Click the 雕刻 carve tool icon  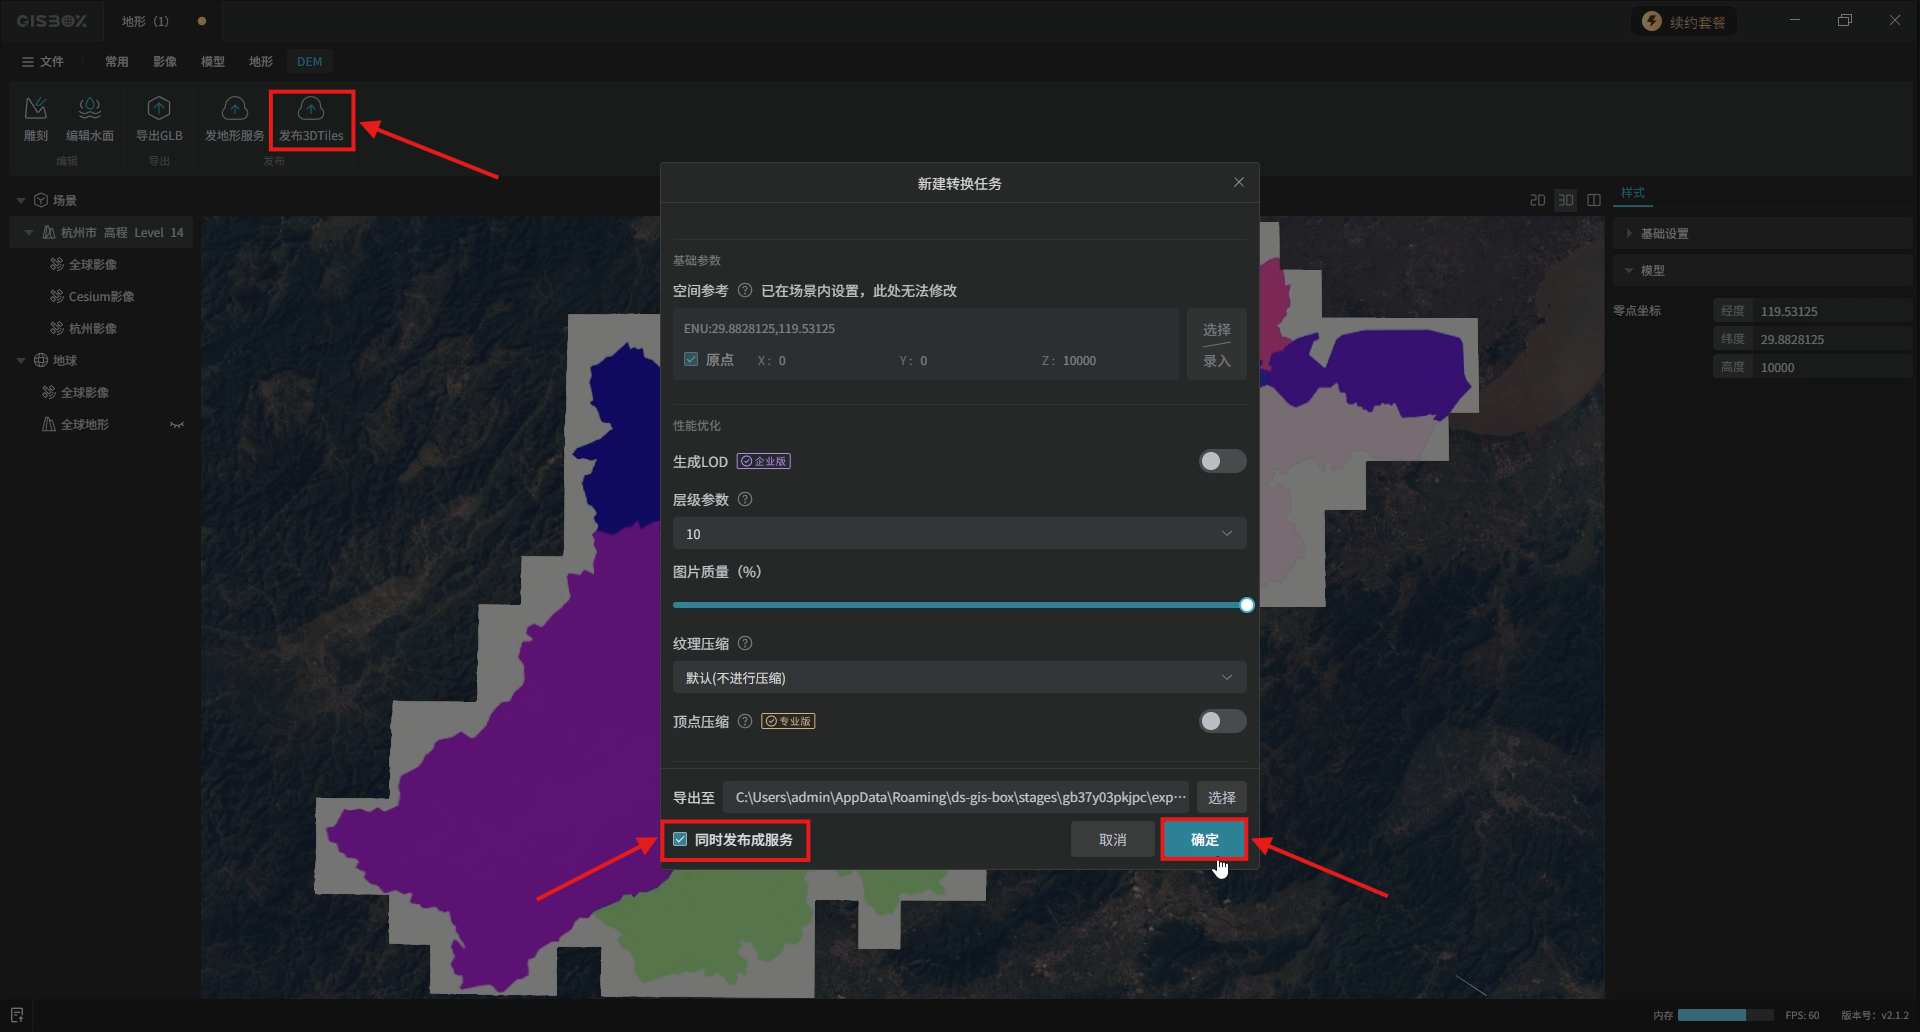pyautogui.click(x=36, y=108)
